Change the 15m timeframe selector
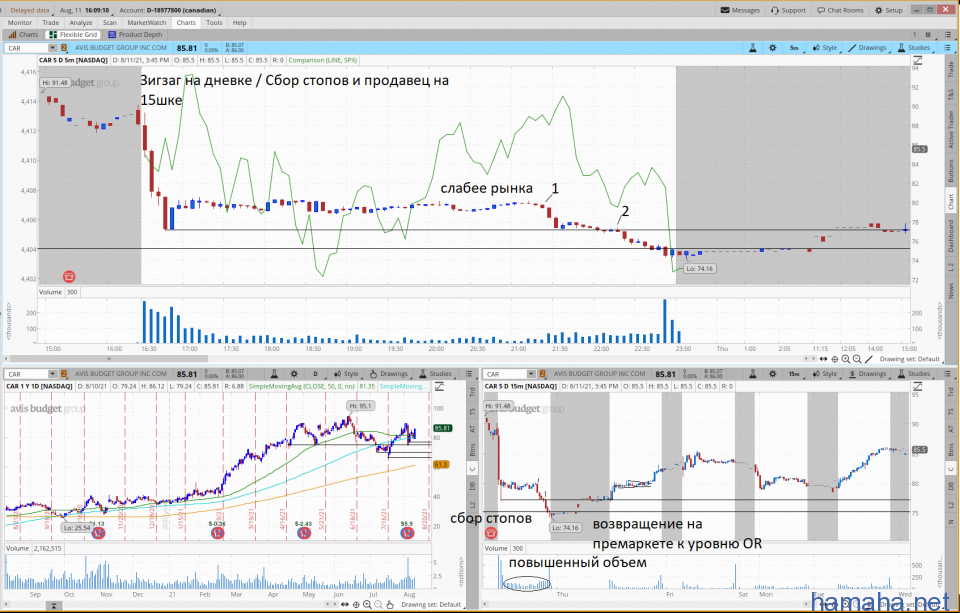960x613 pixels. coord(794,374)
